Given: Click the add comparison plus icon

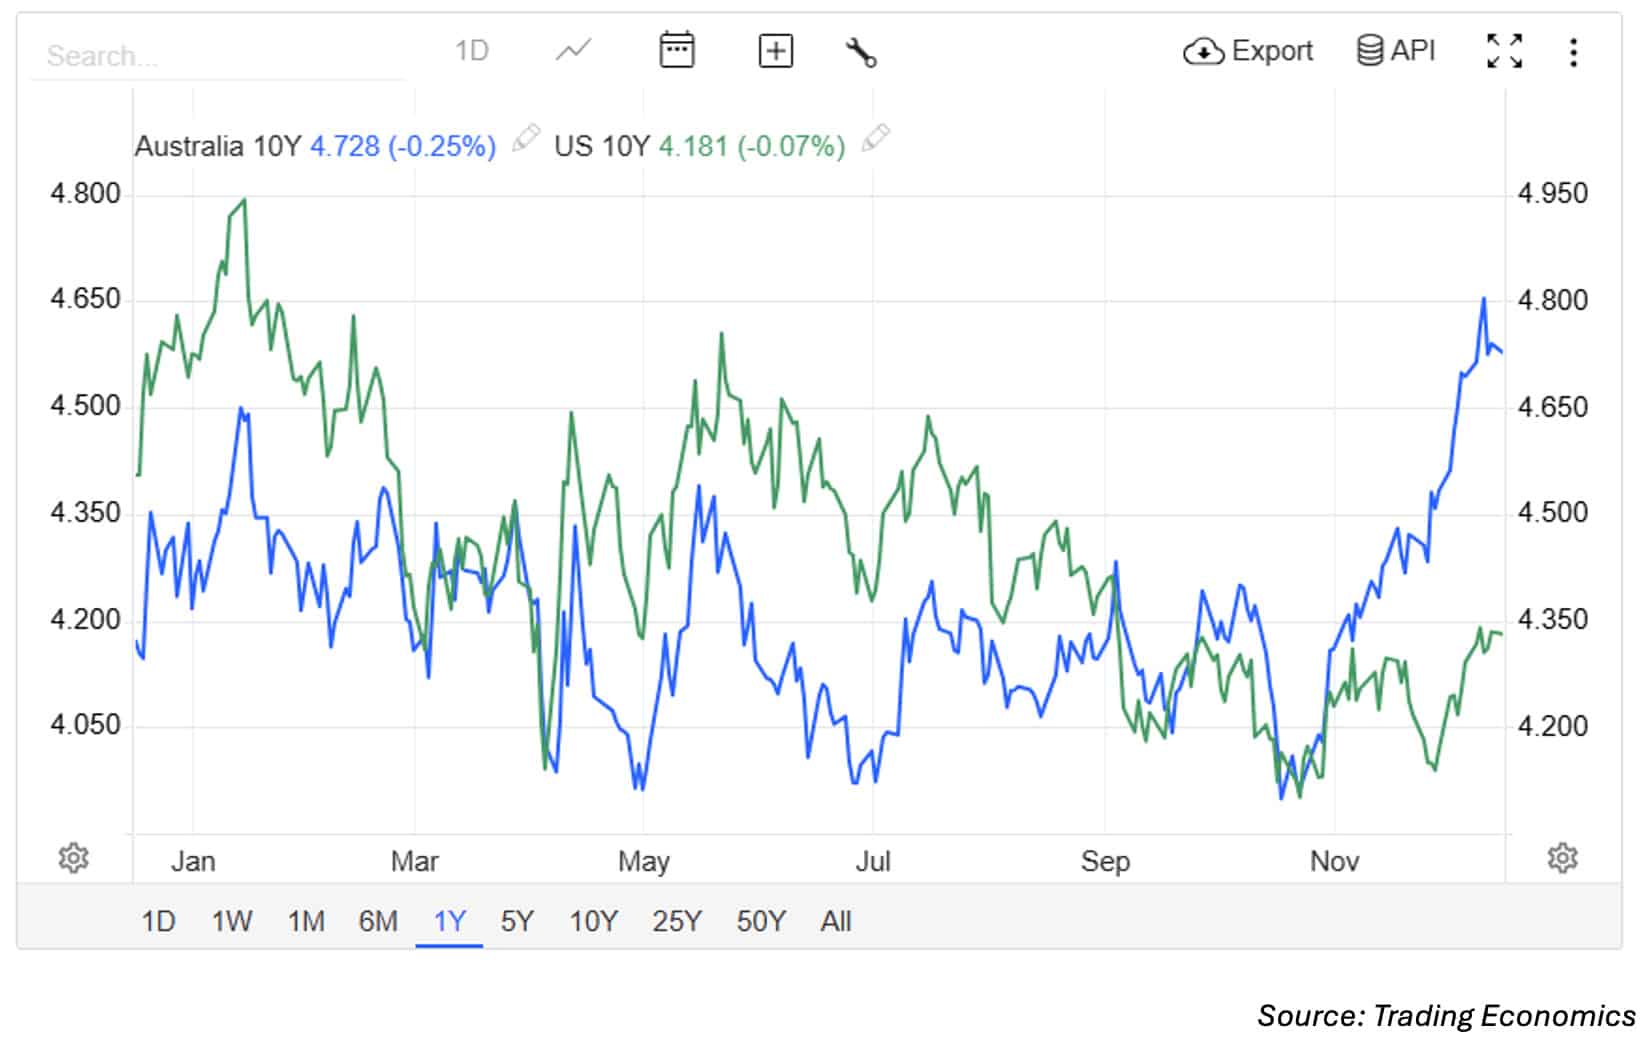Looking at the screenshot, I should tap(776, 50).
